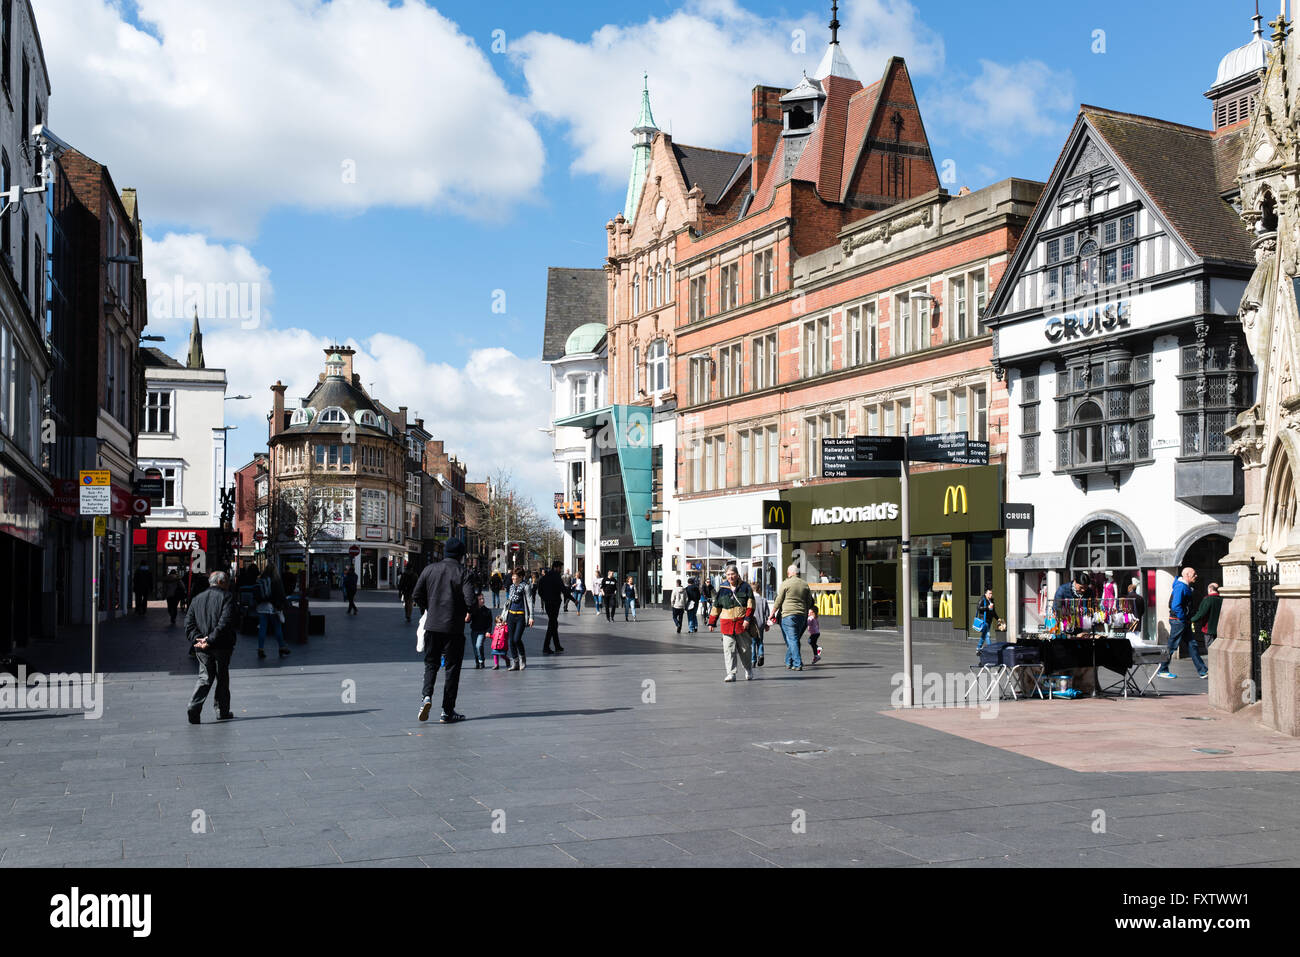Click the small black projecting CRUISE sign
Image resolution: width=1300 pixels, height=957 pixels.
1017,515
